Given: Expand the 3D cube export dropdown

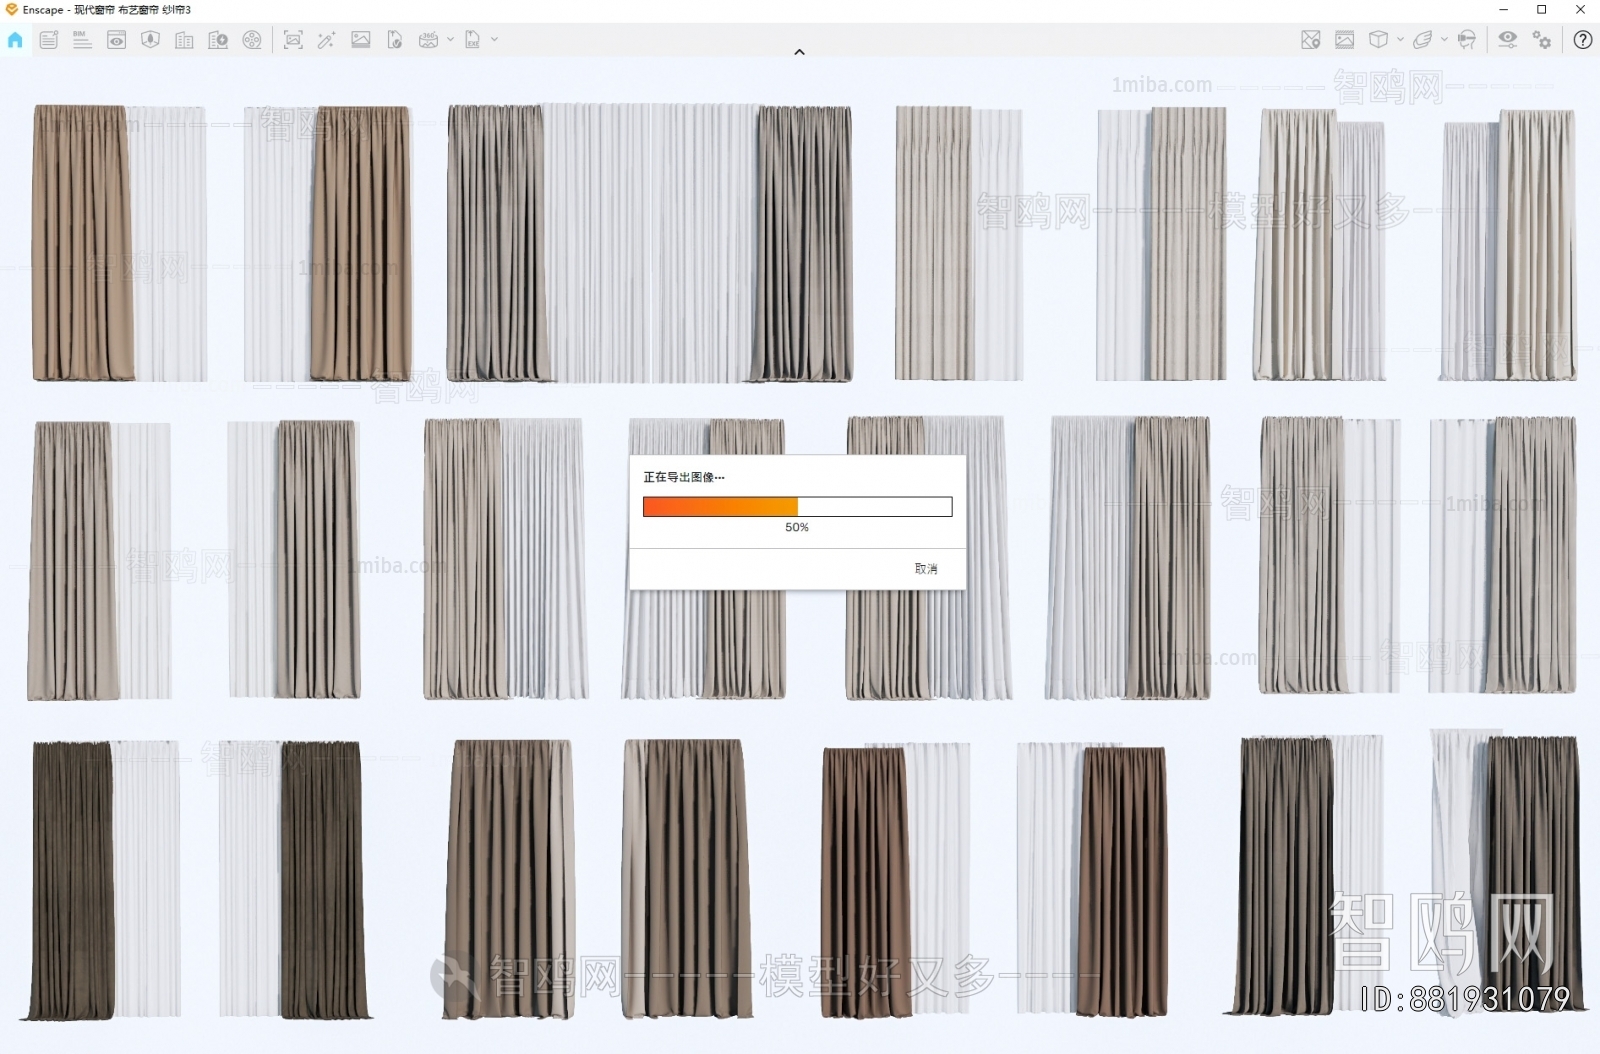Looking at the screenshot, I should (1400, 41).
